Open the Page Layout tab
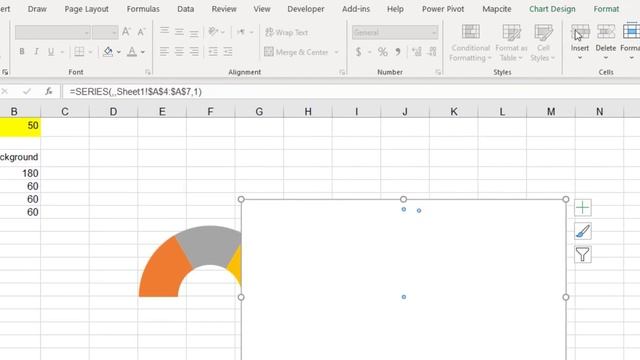 (x=87, y=9)
